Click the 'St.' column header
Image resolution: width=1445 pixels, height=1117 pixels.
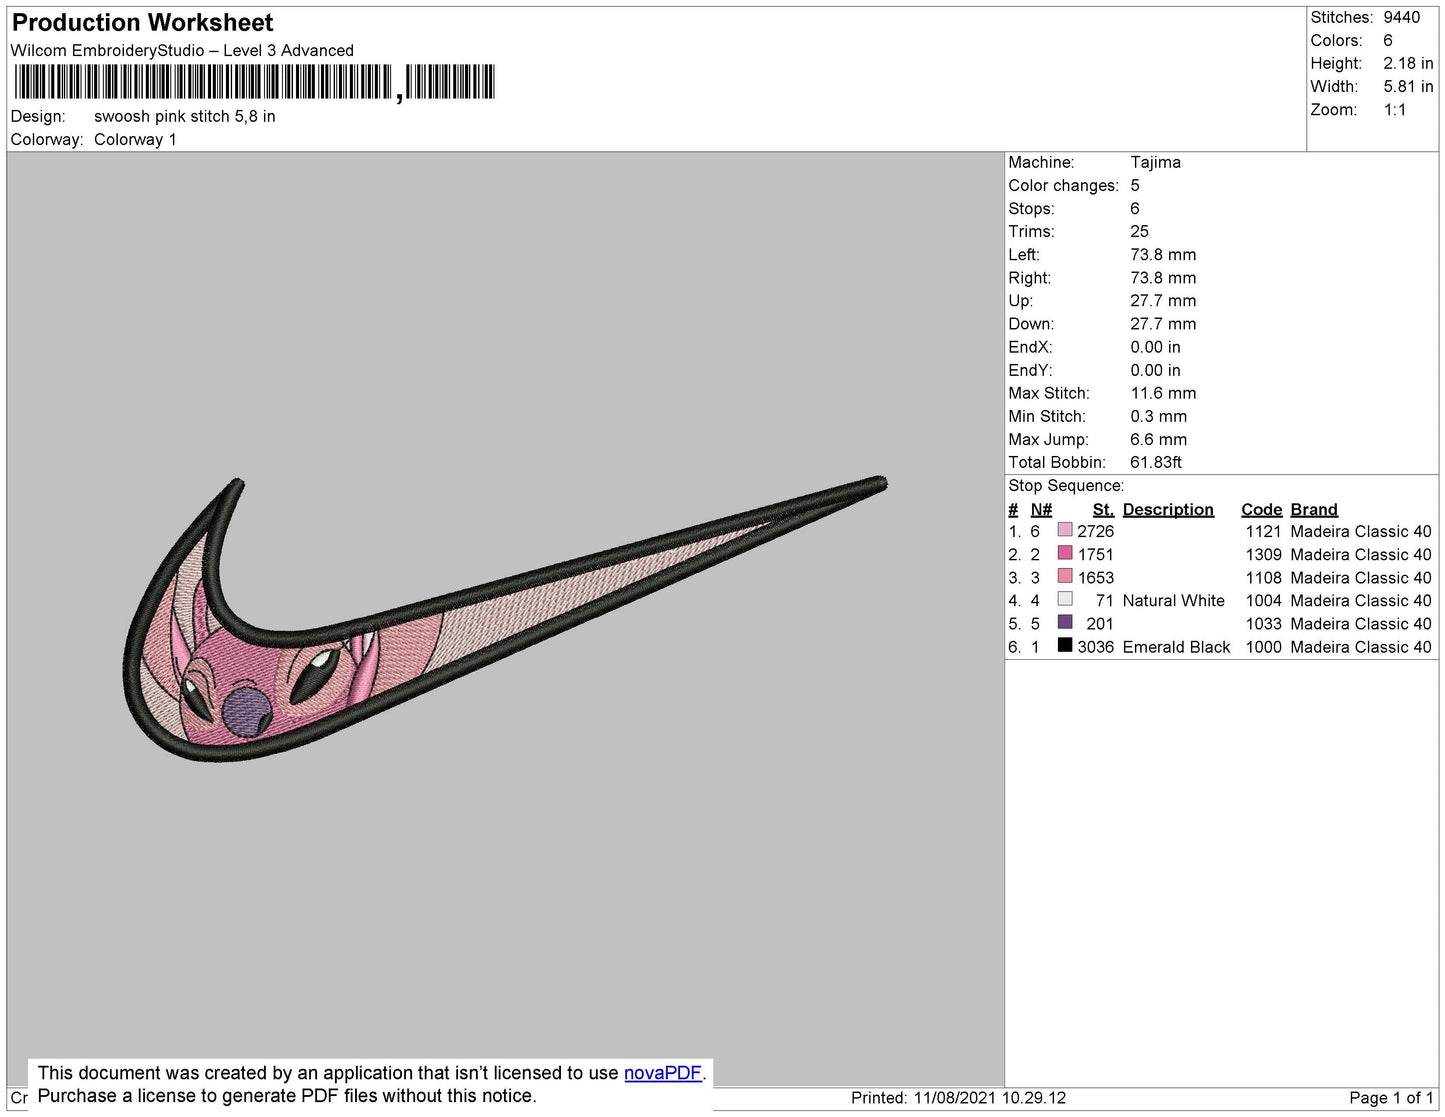pos(1103,510)
